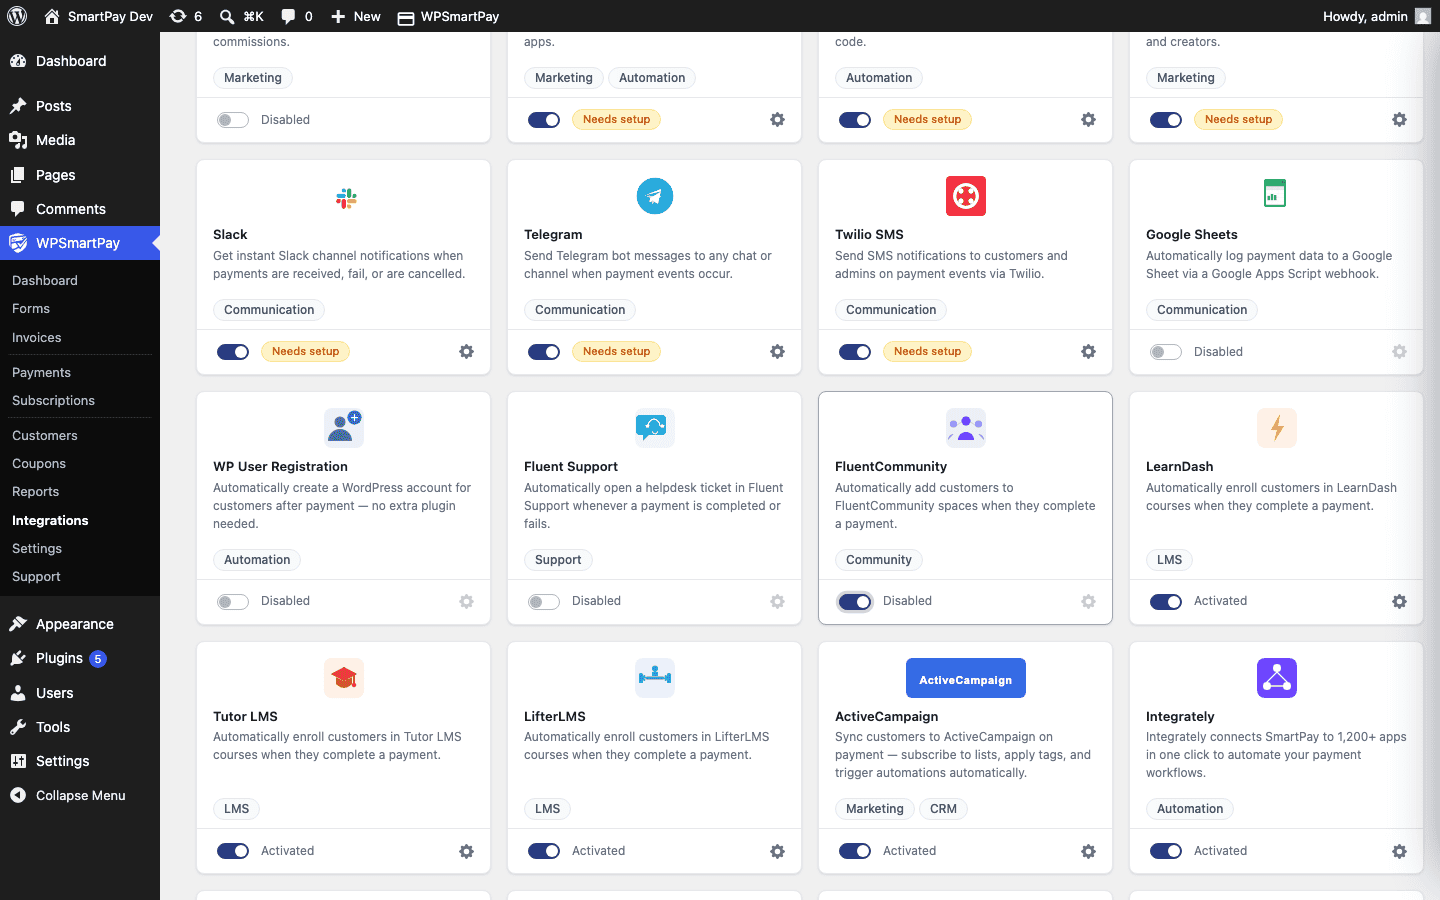Enable WP User Registration integration
Screen dimensions: 1440x900
233,601
